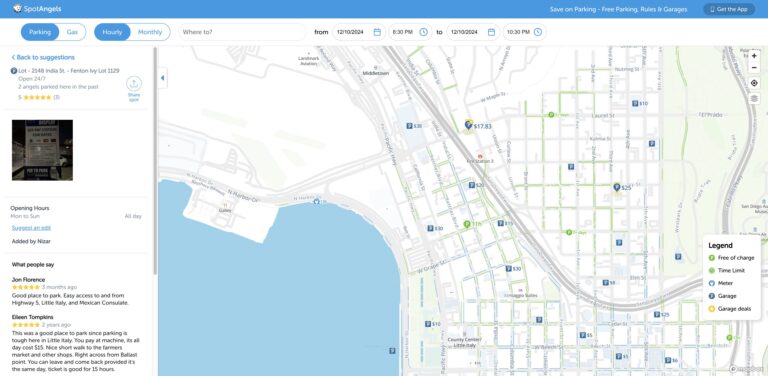Select the $10 marker near Laurel St
Image resolution: width=768 pixels, height=376 pixels.
640,103
